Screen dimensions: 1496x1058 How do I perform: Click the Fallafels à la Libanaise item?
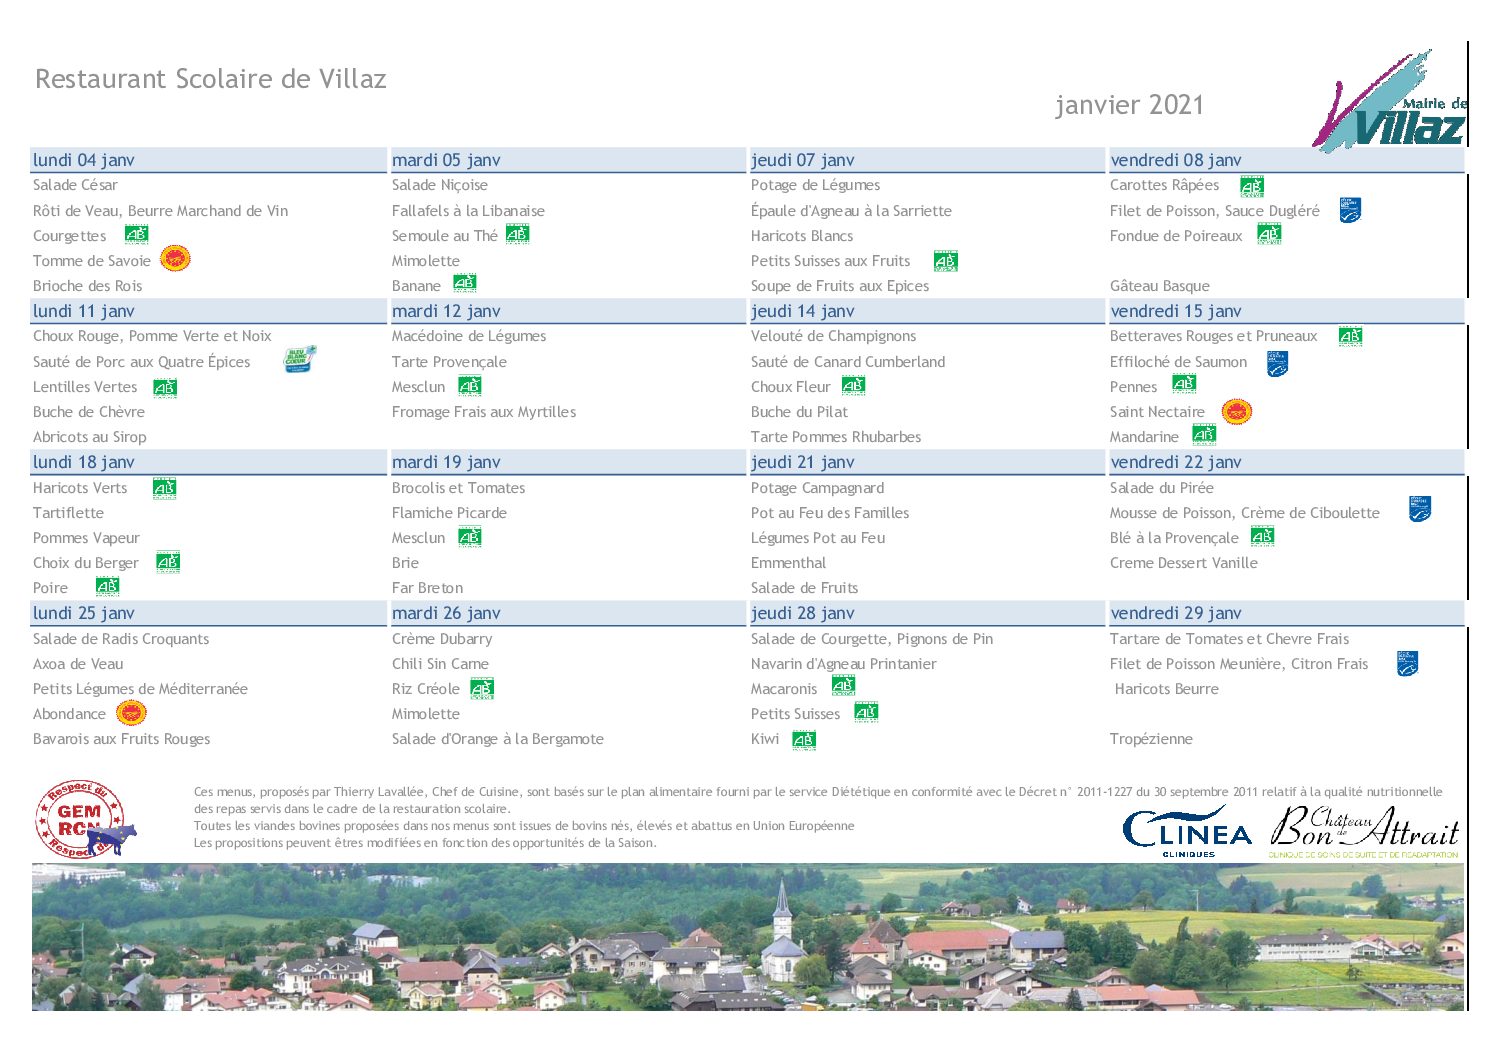tap(468, 211)
